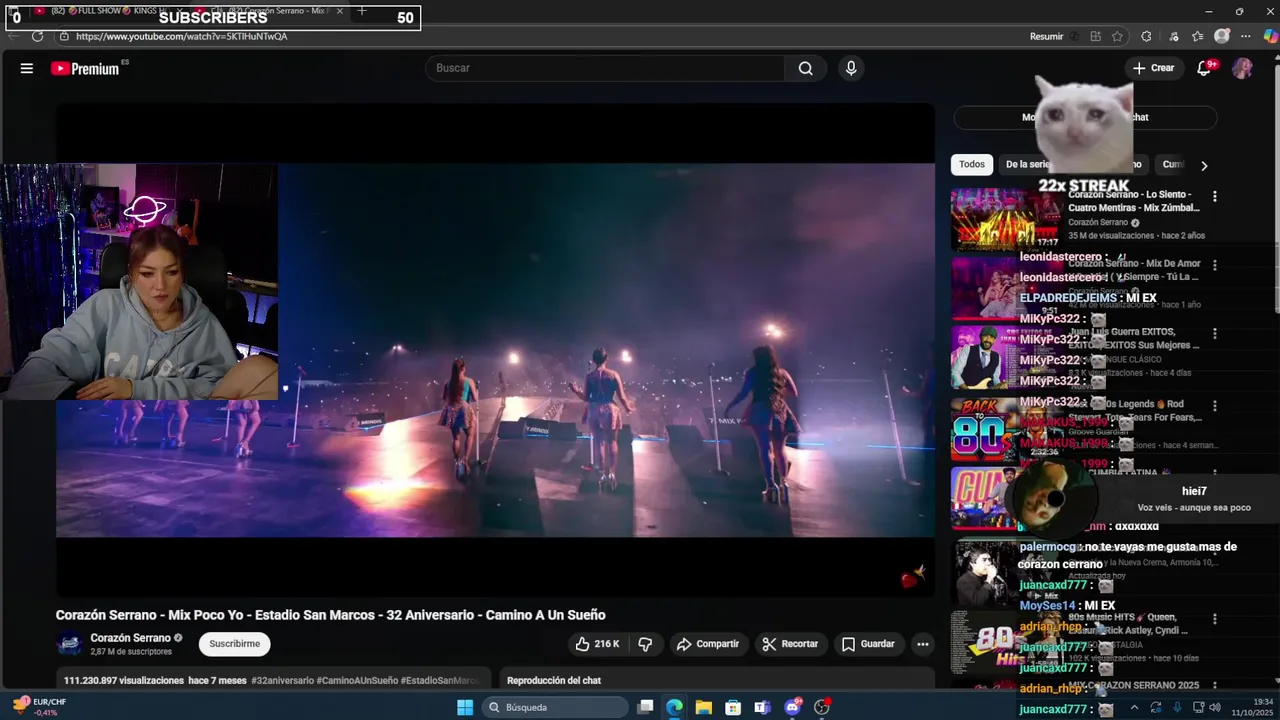Open the Crear upload menu
1280x720 pixels.
point(1153,68)
